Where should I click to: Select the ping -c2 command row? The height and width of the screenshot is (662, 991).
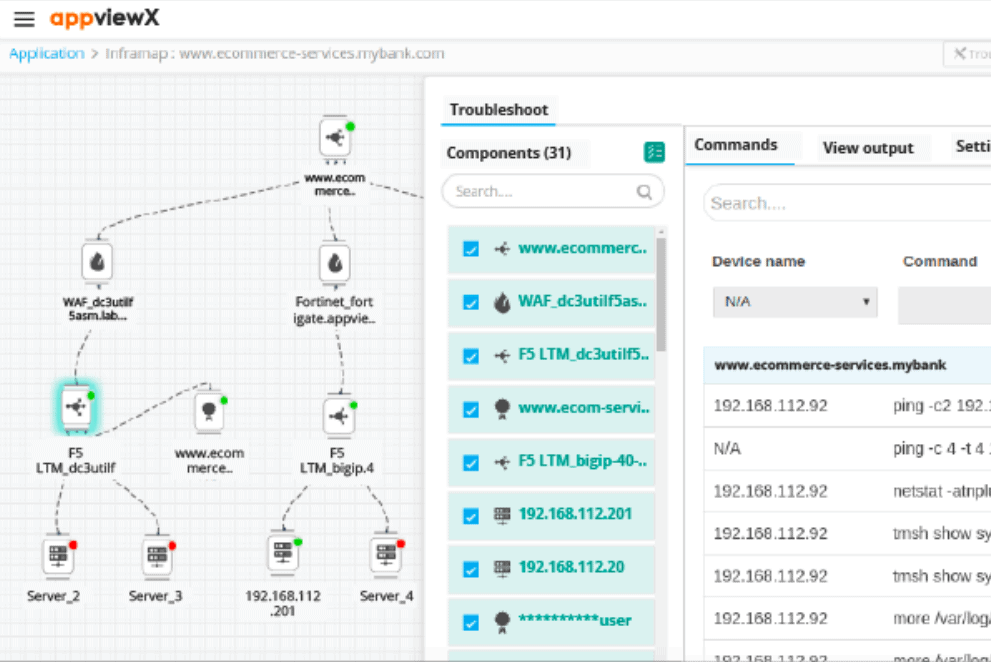coord(847,406)
